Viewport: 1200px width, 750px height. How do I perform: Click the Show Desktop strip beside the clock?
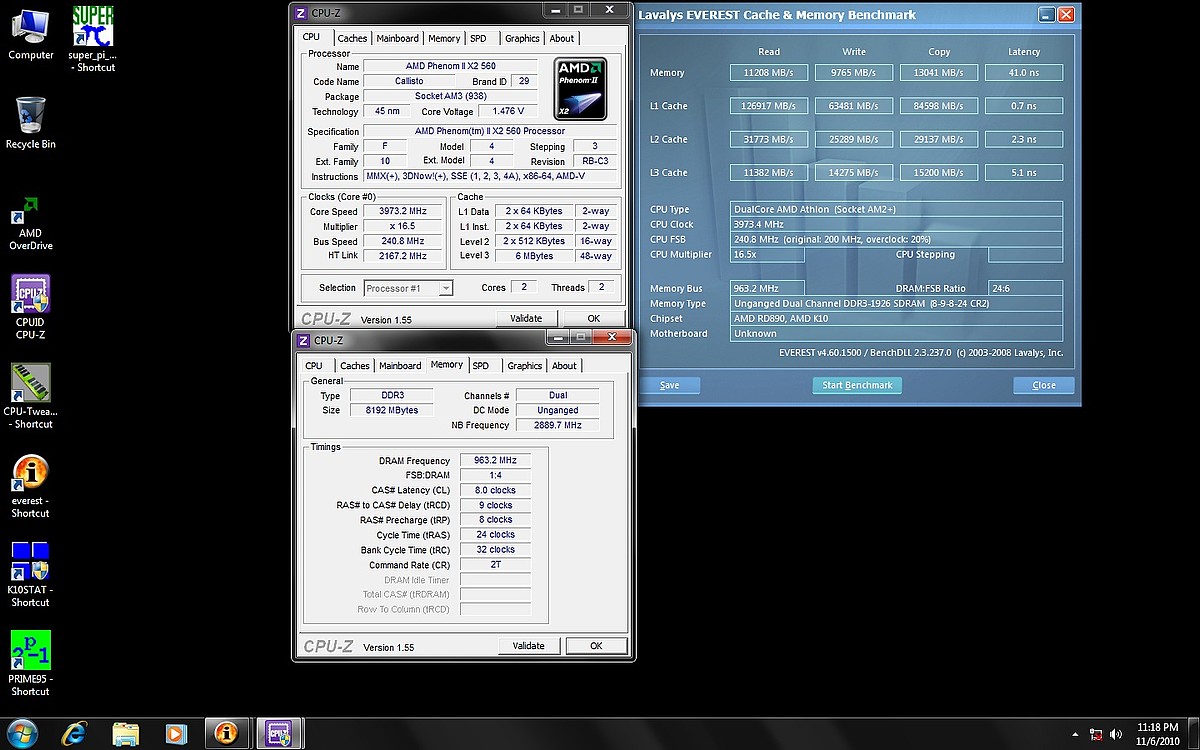tap(1193, 733)
